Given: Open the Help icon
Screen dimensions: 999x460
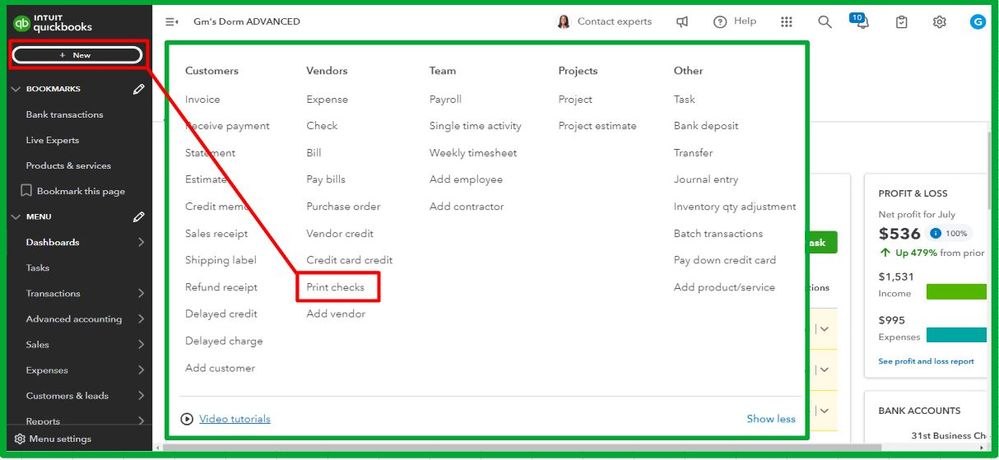Looking at the screenshot, I should [720, 22].
